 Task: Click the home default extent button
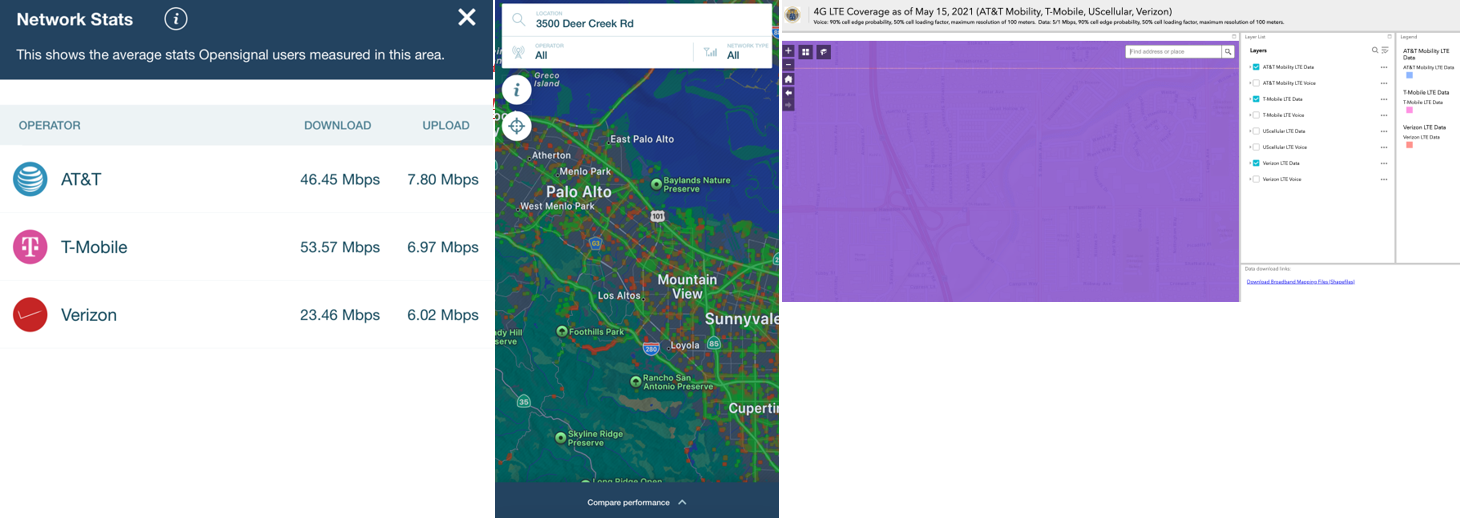[x=788, y=79]
